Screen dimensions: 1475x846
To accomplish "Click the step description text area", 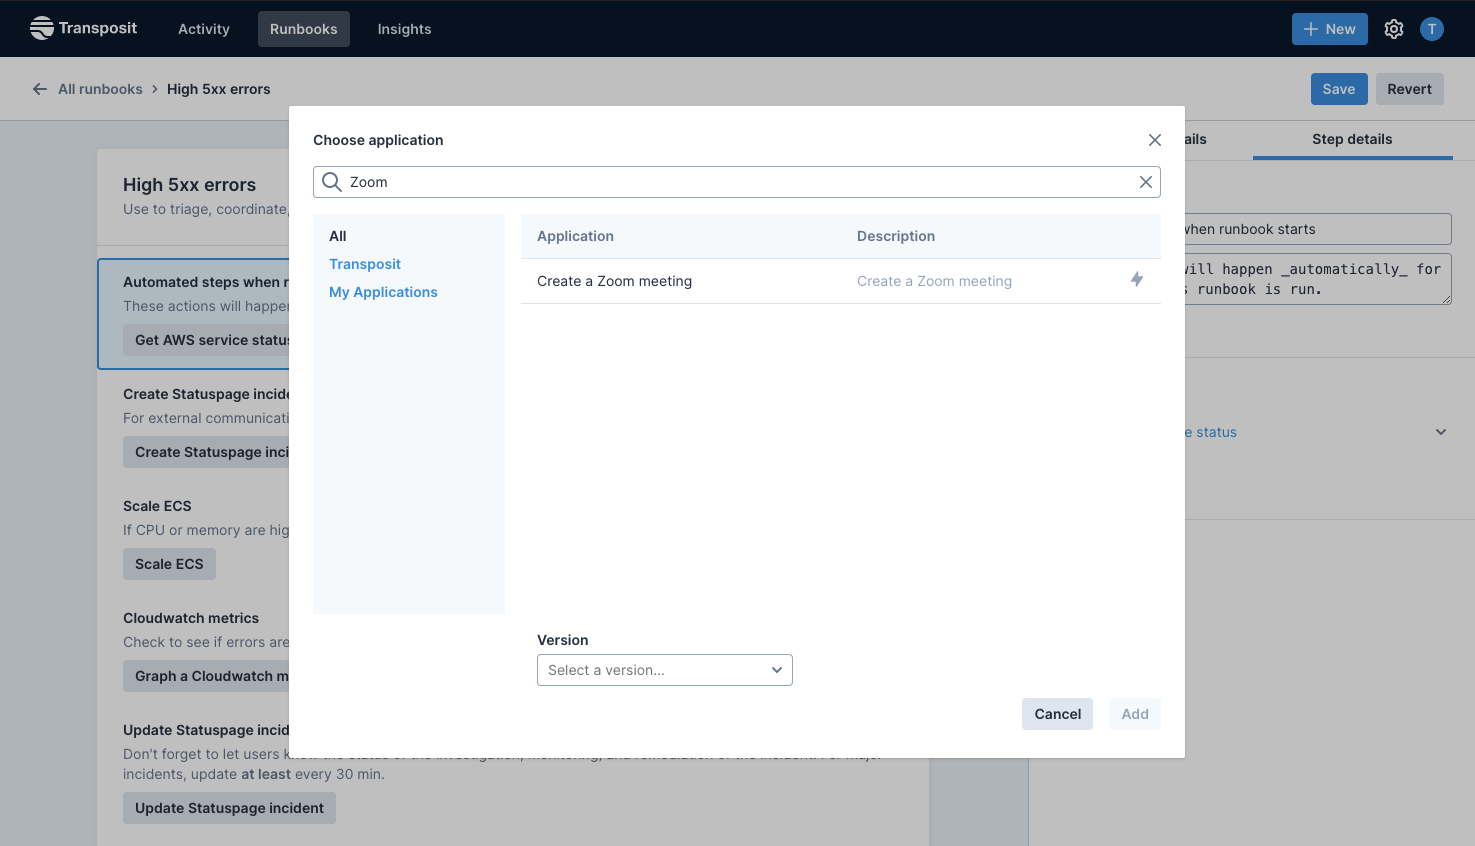I will pyautogui.click(x=1317, y=279).
